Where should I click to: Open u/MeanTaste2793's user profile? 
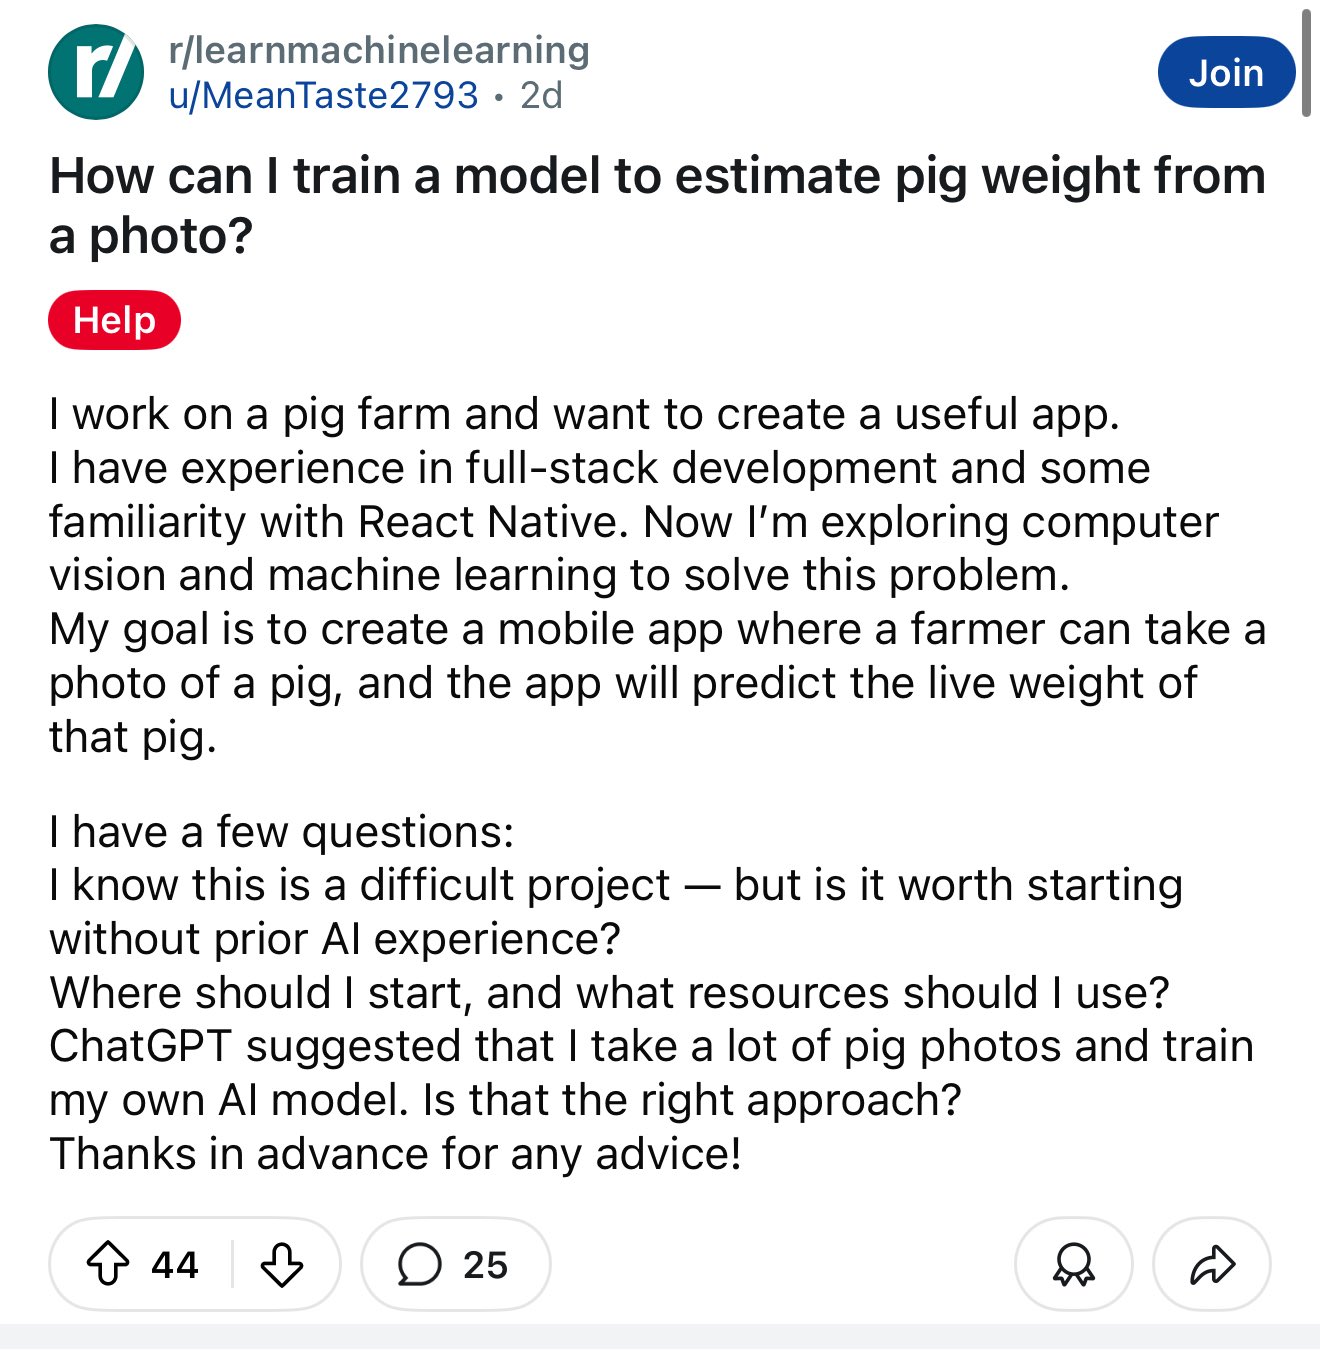[324, 95]
